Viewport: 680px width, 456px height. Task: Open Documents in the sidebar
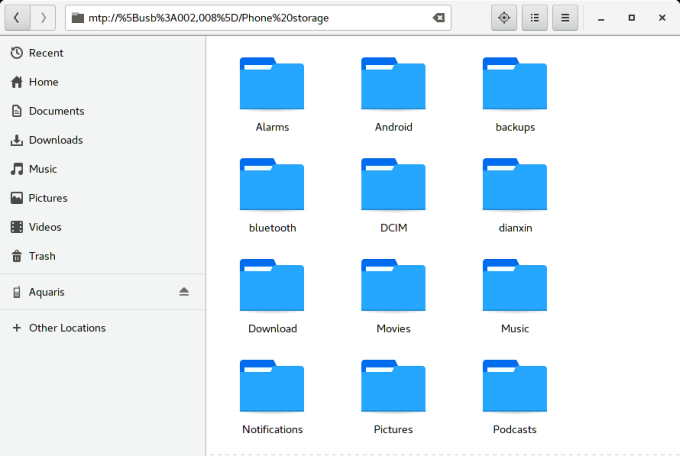pyautogui.click(x=102, y=111)
